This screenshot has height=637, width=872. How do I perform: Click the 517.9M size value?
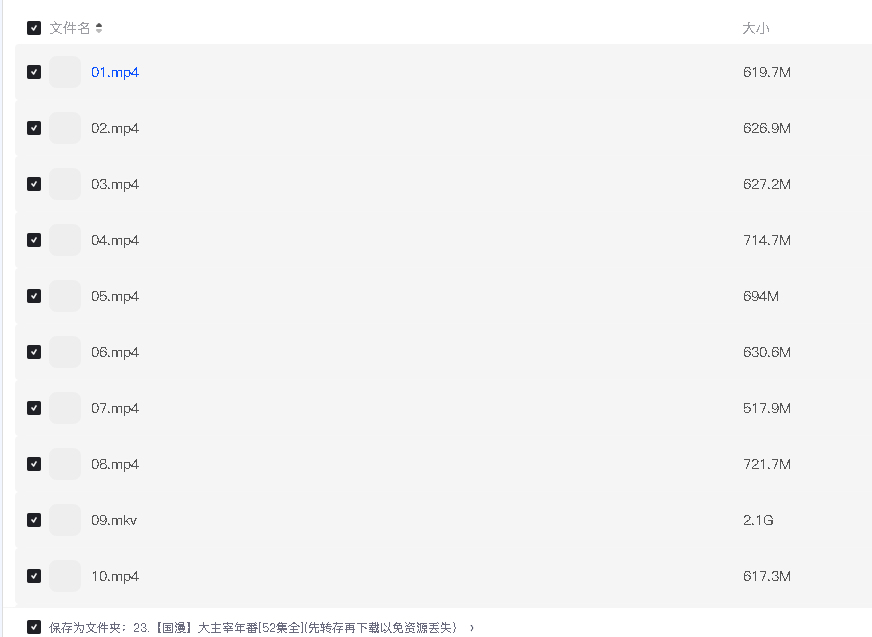[x=767, y=408]
